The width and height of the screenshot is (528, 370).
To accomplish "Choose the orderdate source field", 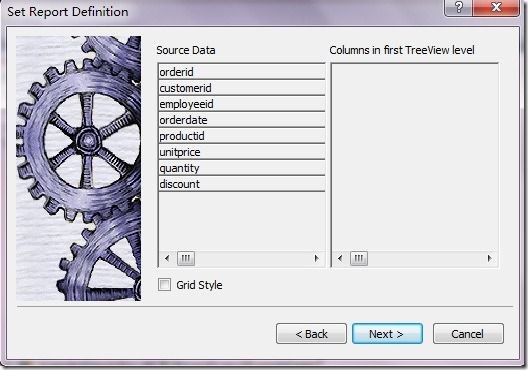I will (241, 120).
